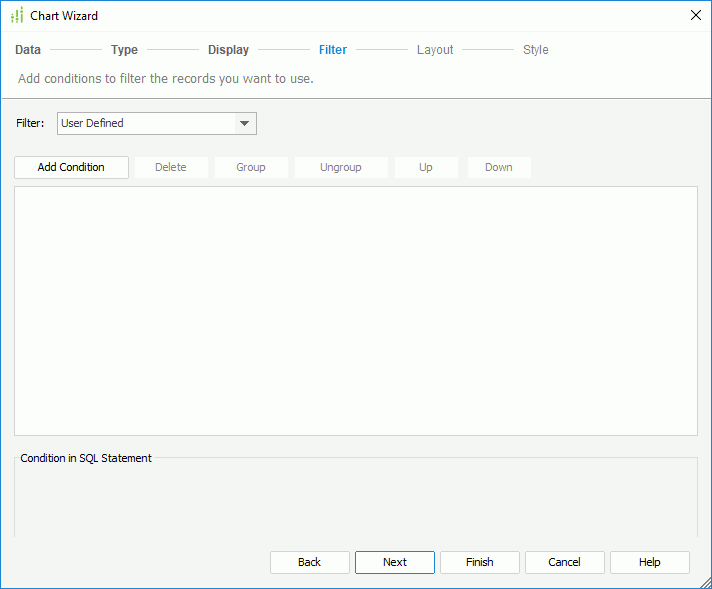Click the Delete condition button
The width and height of the screenshot is (712, 589).
pos(171,167)
